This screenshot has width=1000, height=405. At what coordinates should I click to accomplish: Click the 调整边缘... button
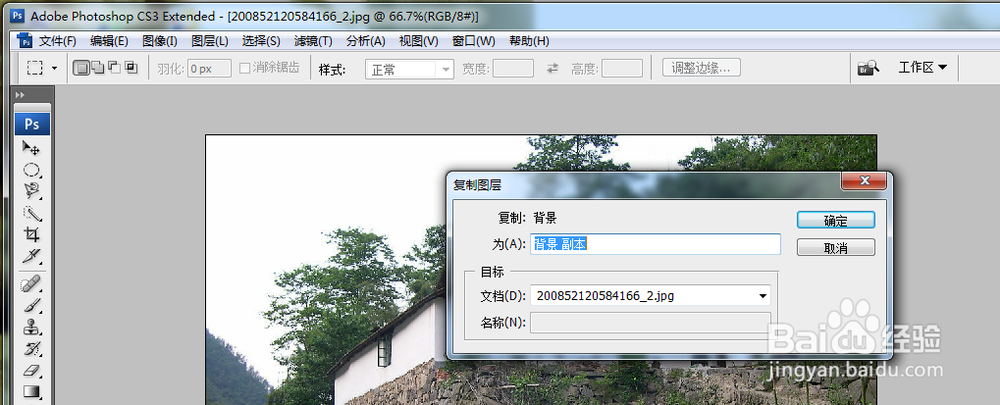tap(702, 68)
